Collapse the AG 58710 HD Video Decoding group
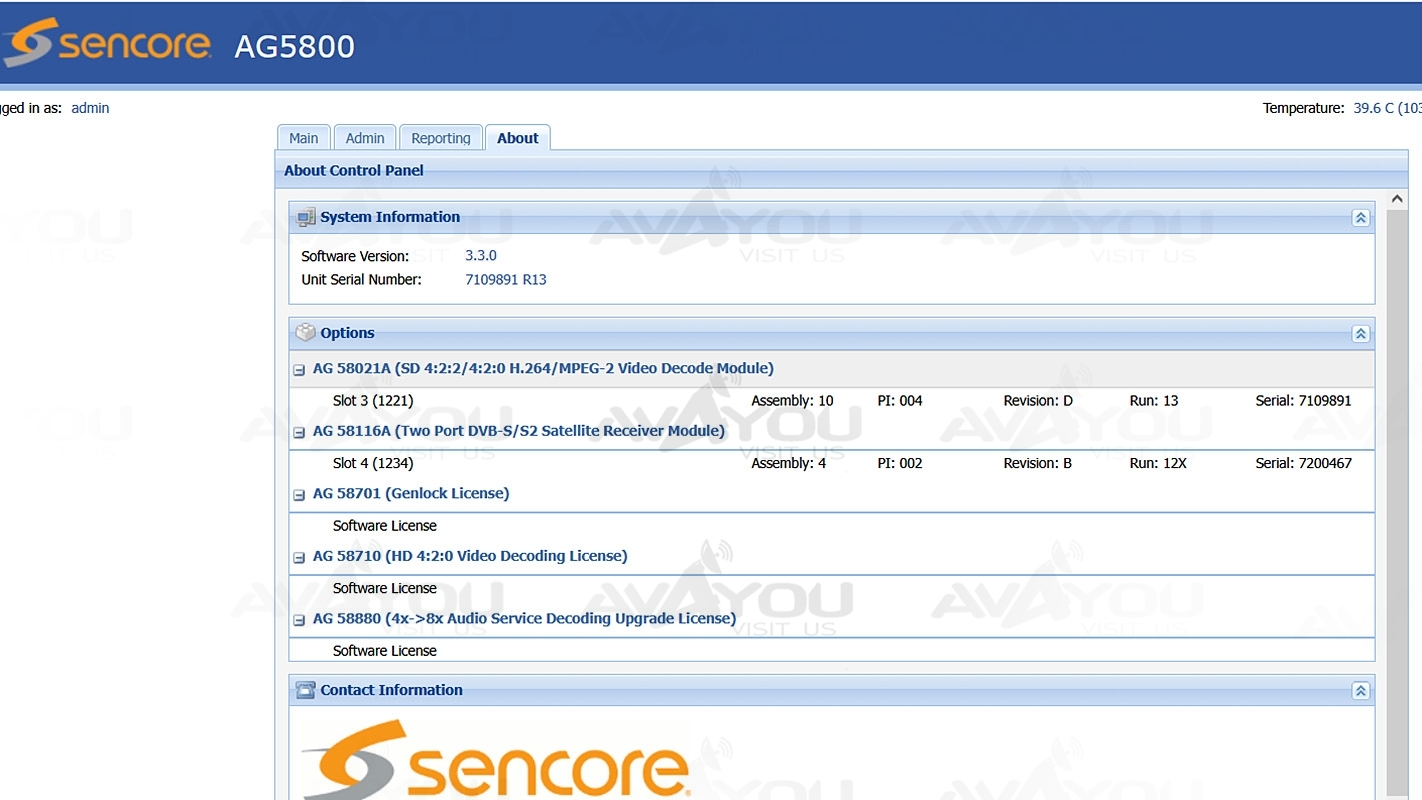1422x800 pixels. [299, 558]
